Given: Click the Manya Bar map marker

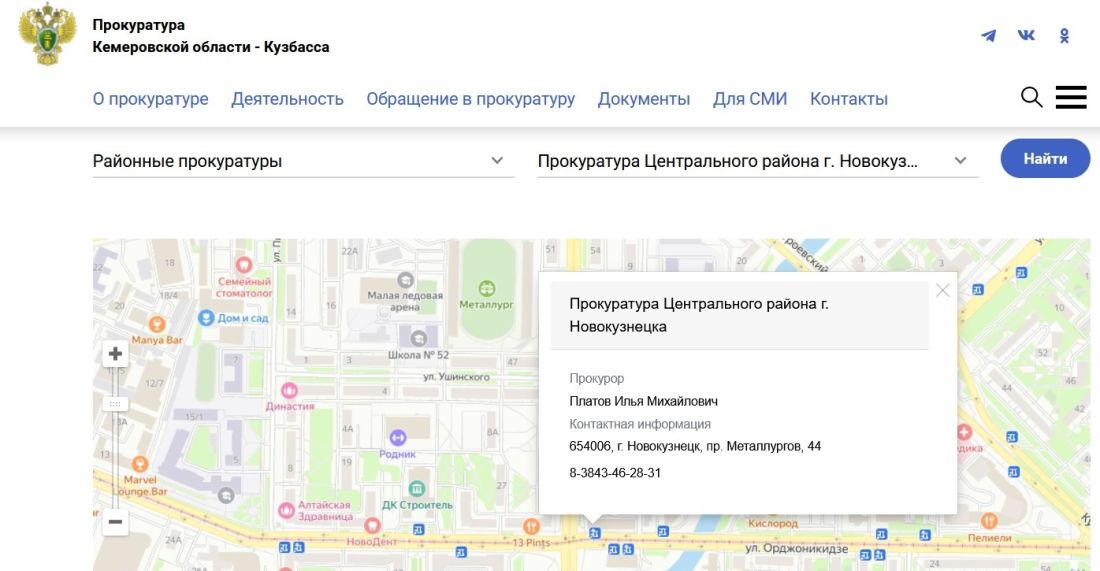Looking at the screenshot, I should (x=156, y=324).
